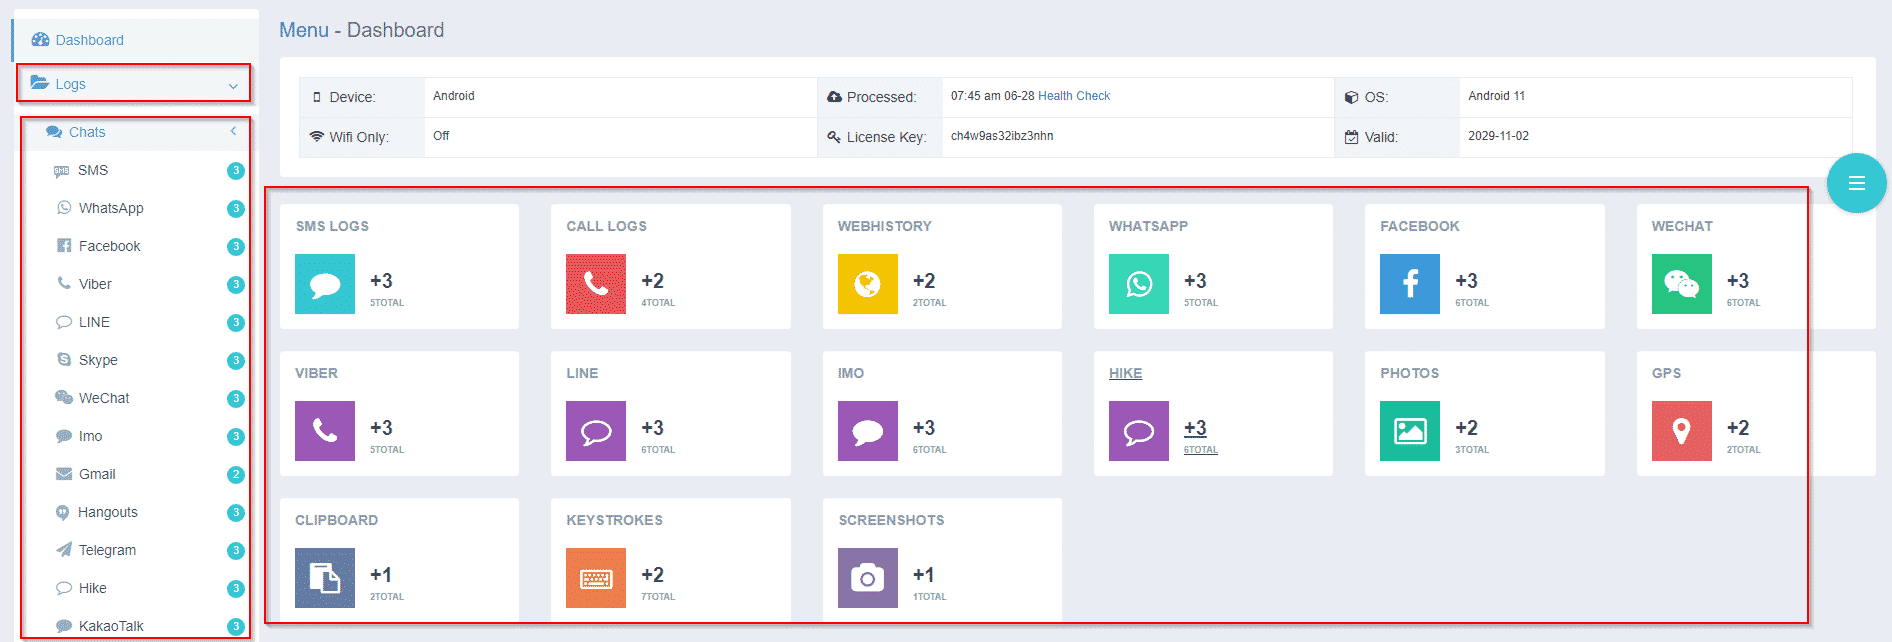The height and width of the screenshot is (642, 1892).
Task: Click the GPS location pin icon
Action: (x=1681, y=431)
